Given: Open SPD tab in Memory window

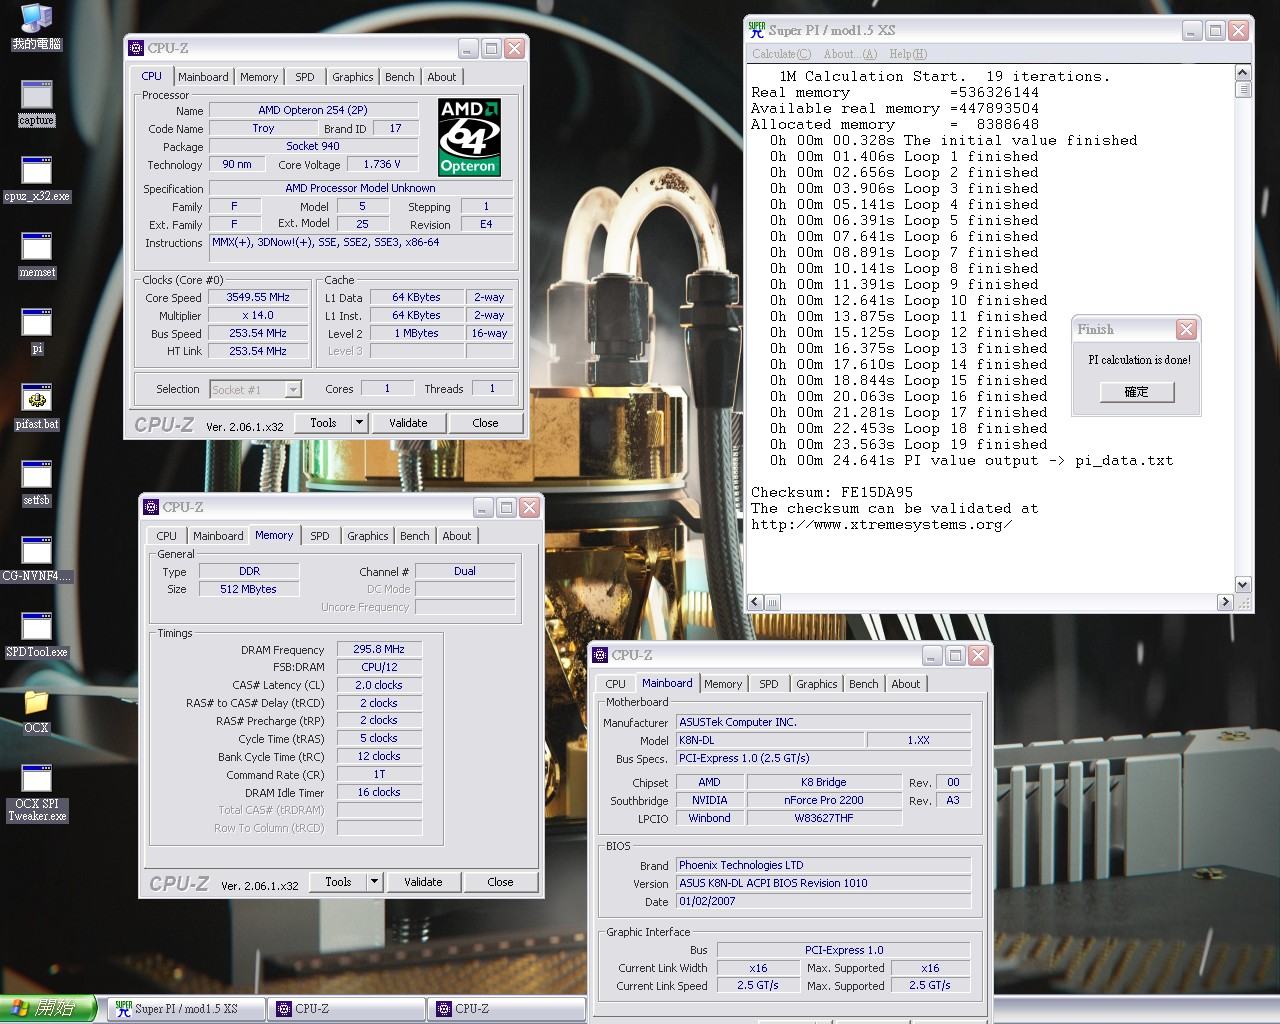Looking at the screenshot, I should tap(320, 536).
